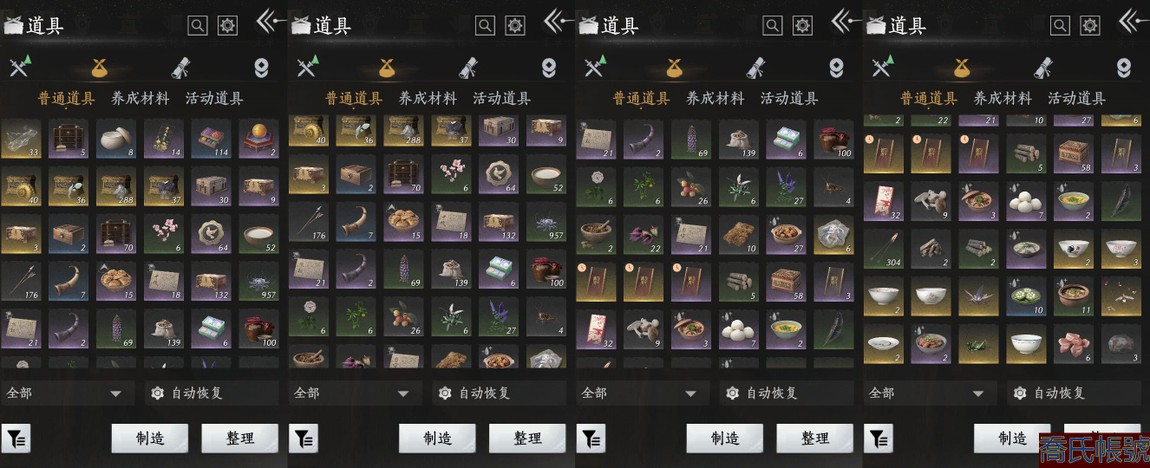
Task: Select the raw pink meat item showing 6
Action: point(1073,344)
